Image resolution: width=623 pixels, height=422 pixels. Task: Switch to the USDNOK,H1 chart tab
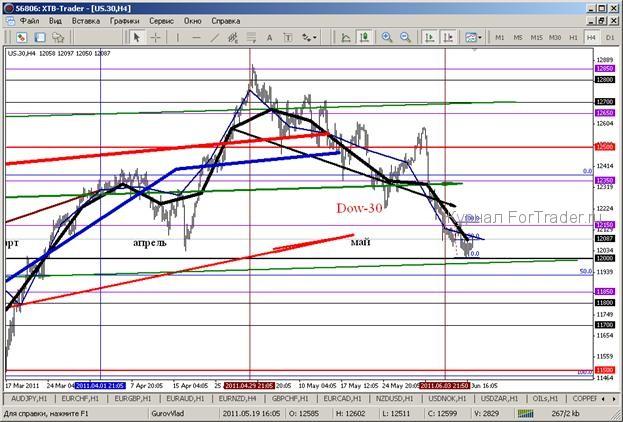447,399
